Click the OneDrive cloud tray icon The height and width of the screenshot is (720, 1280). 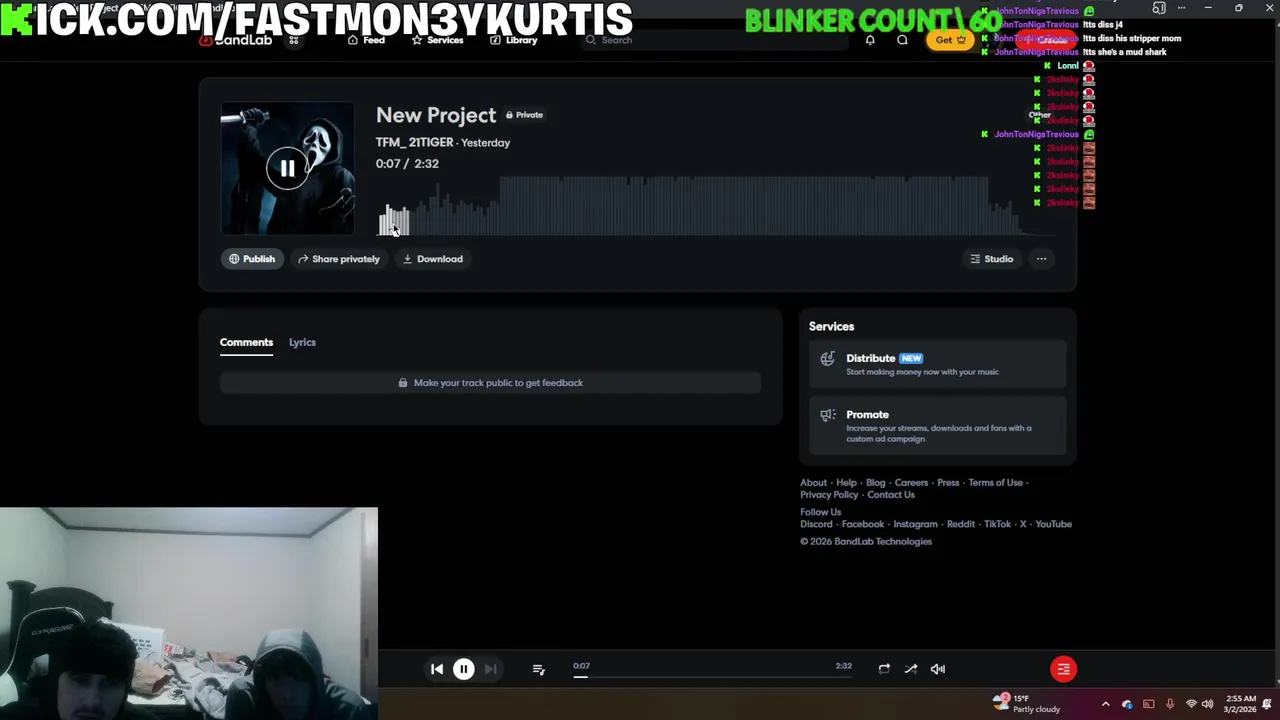click(1127, 705)
